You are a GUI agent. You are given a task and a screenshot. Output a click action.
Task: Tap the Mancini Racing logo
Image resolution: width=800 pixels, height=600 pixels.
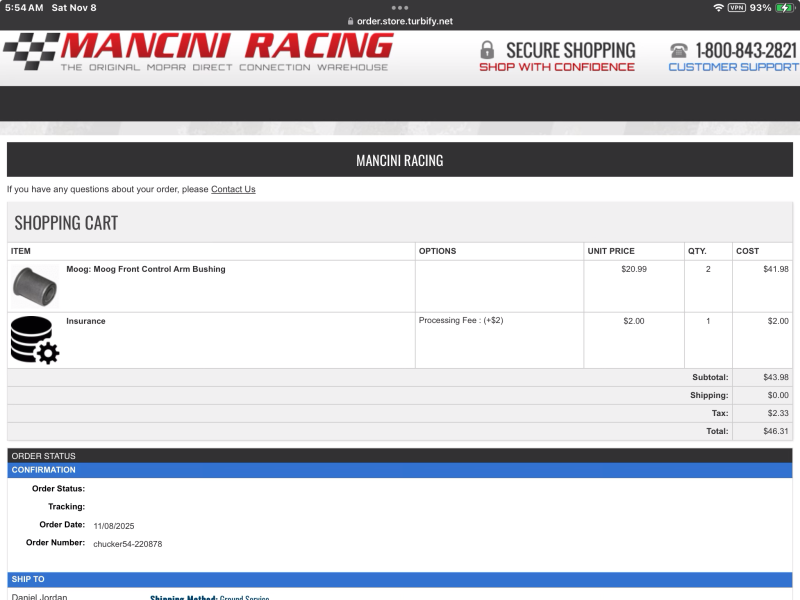pyautogui.click(x=198, y=52)
